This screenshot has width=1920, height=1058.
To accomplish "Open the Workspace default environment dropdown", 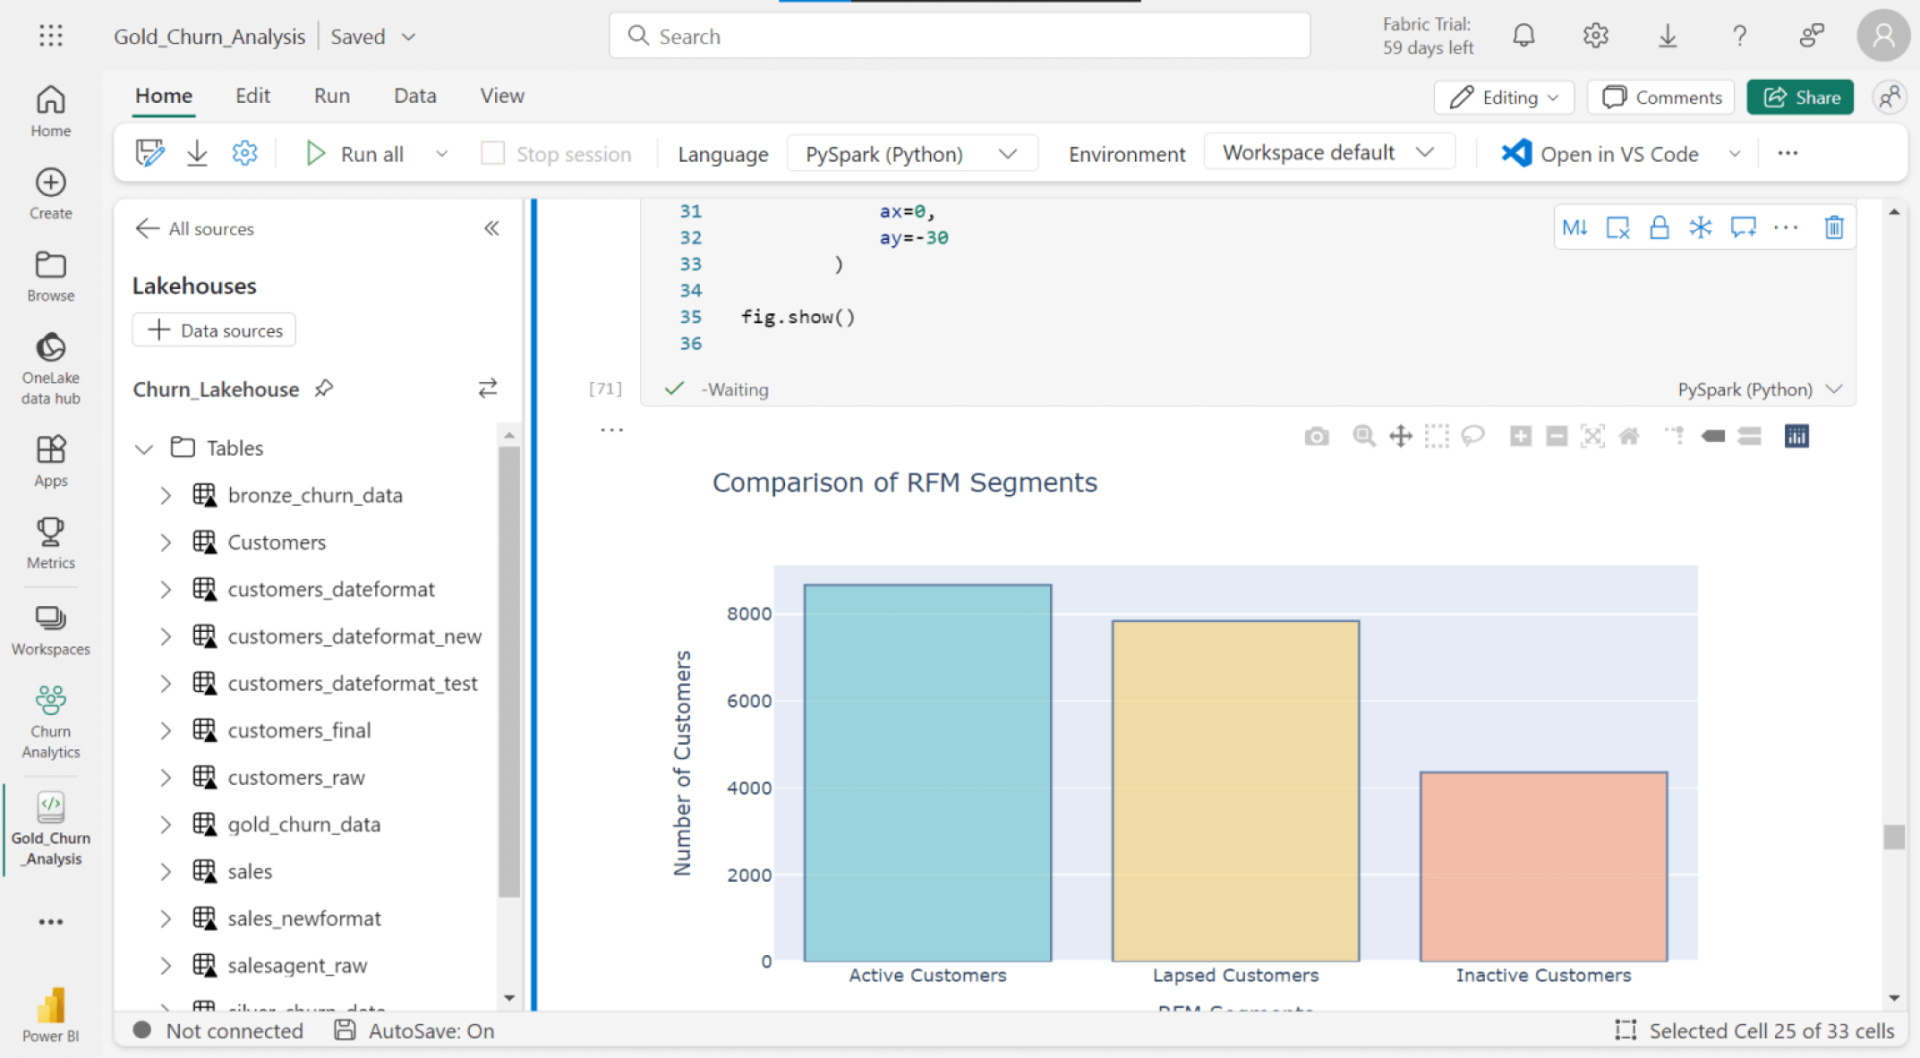I will pos(1329,153).
